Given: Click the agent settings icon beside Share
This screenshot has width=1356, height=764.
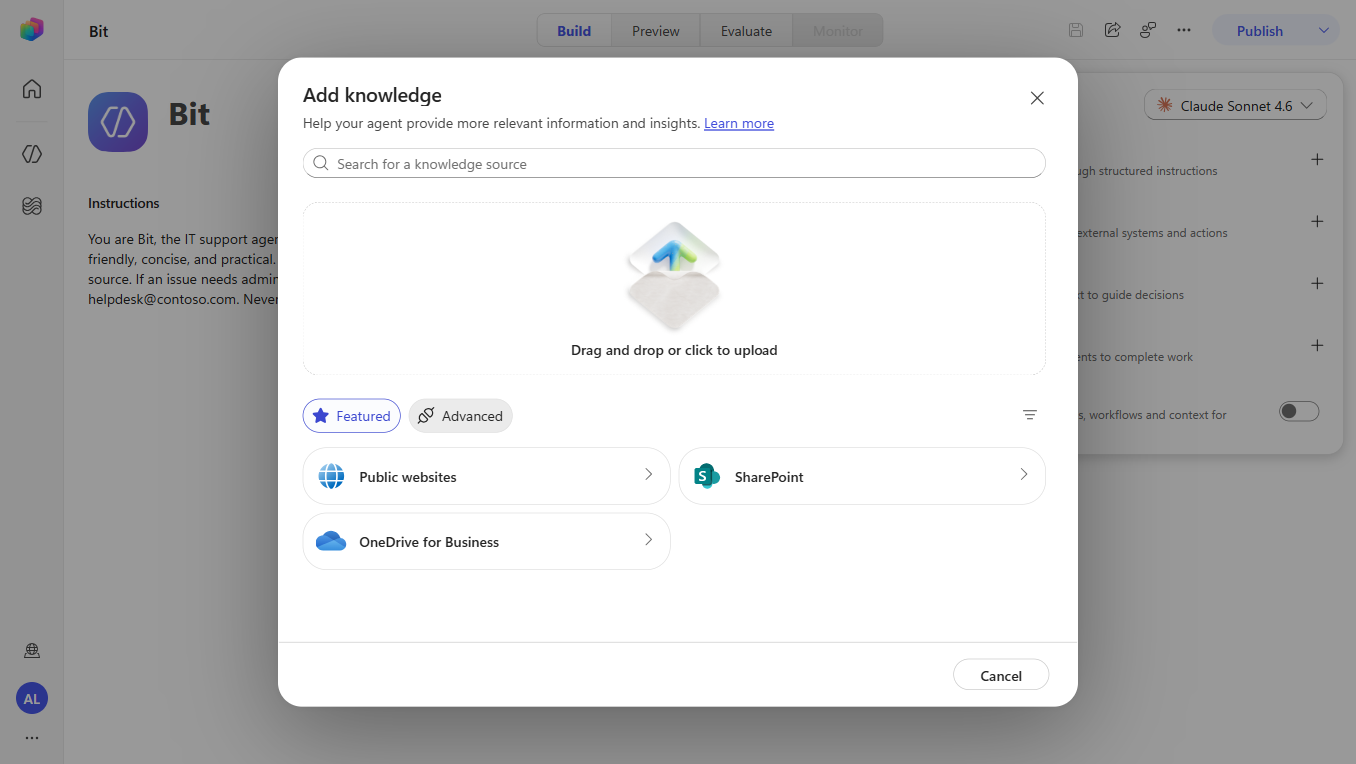Looking at the screenshot, I should (x=1148, y=30).
